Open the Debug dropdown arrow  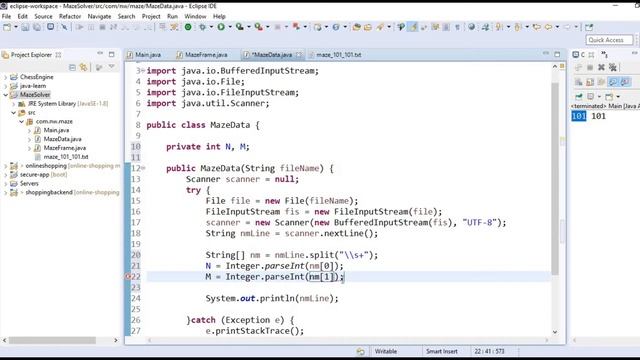coord(211,27)
